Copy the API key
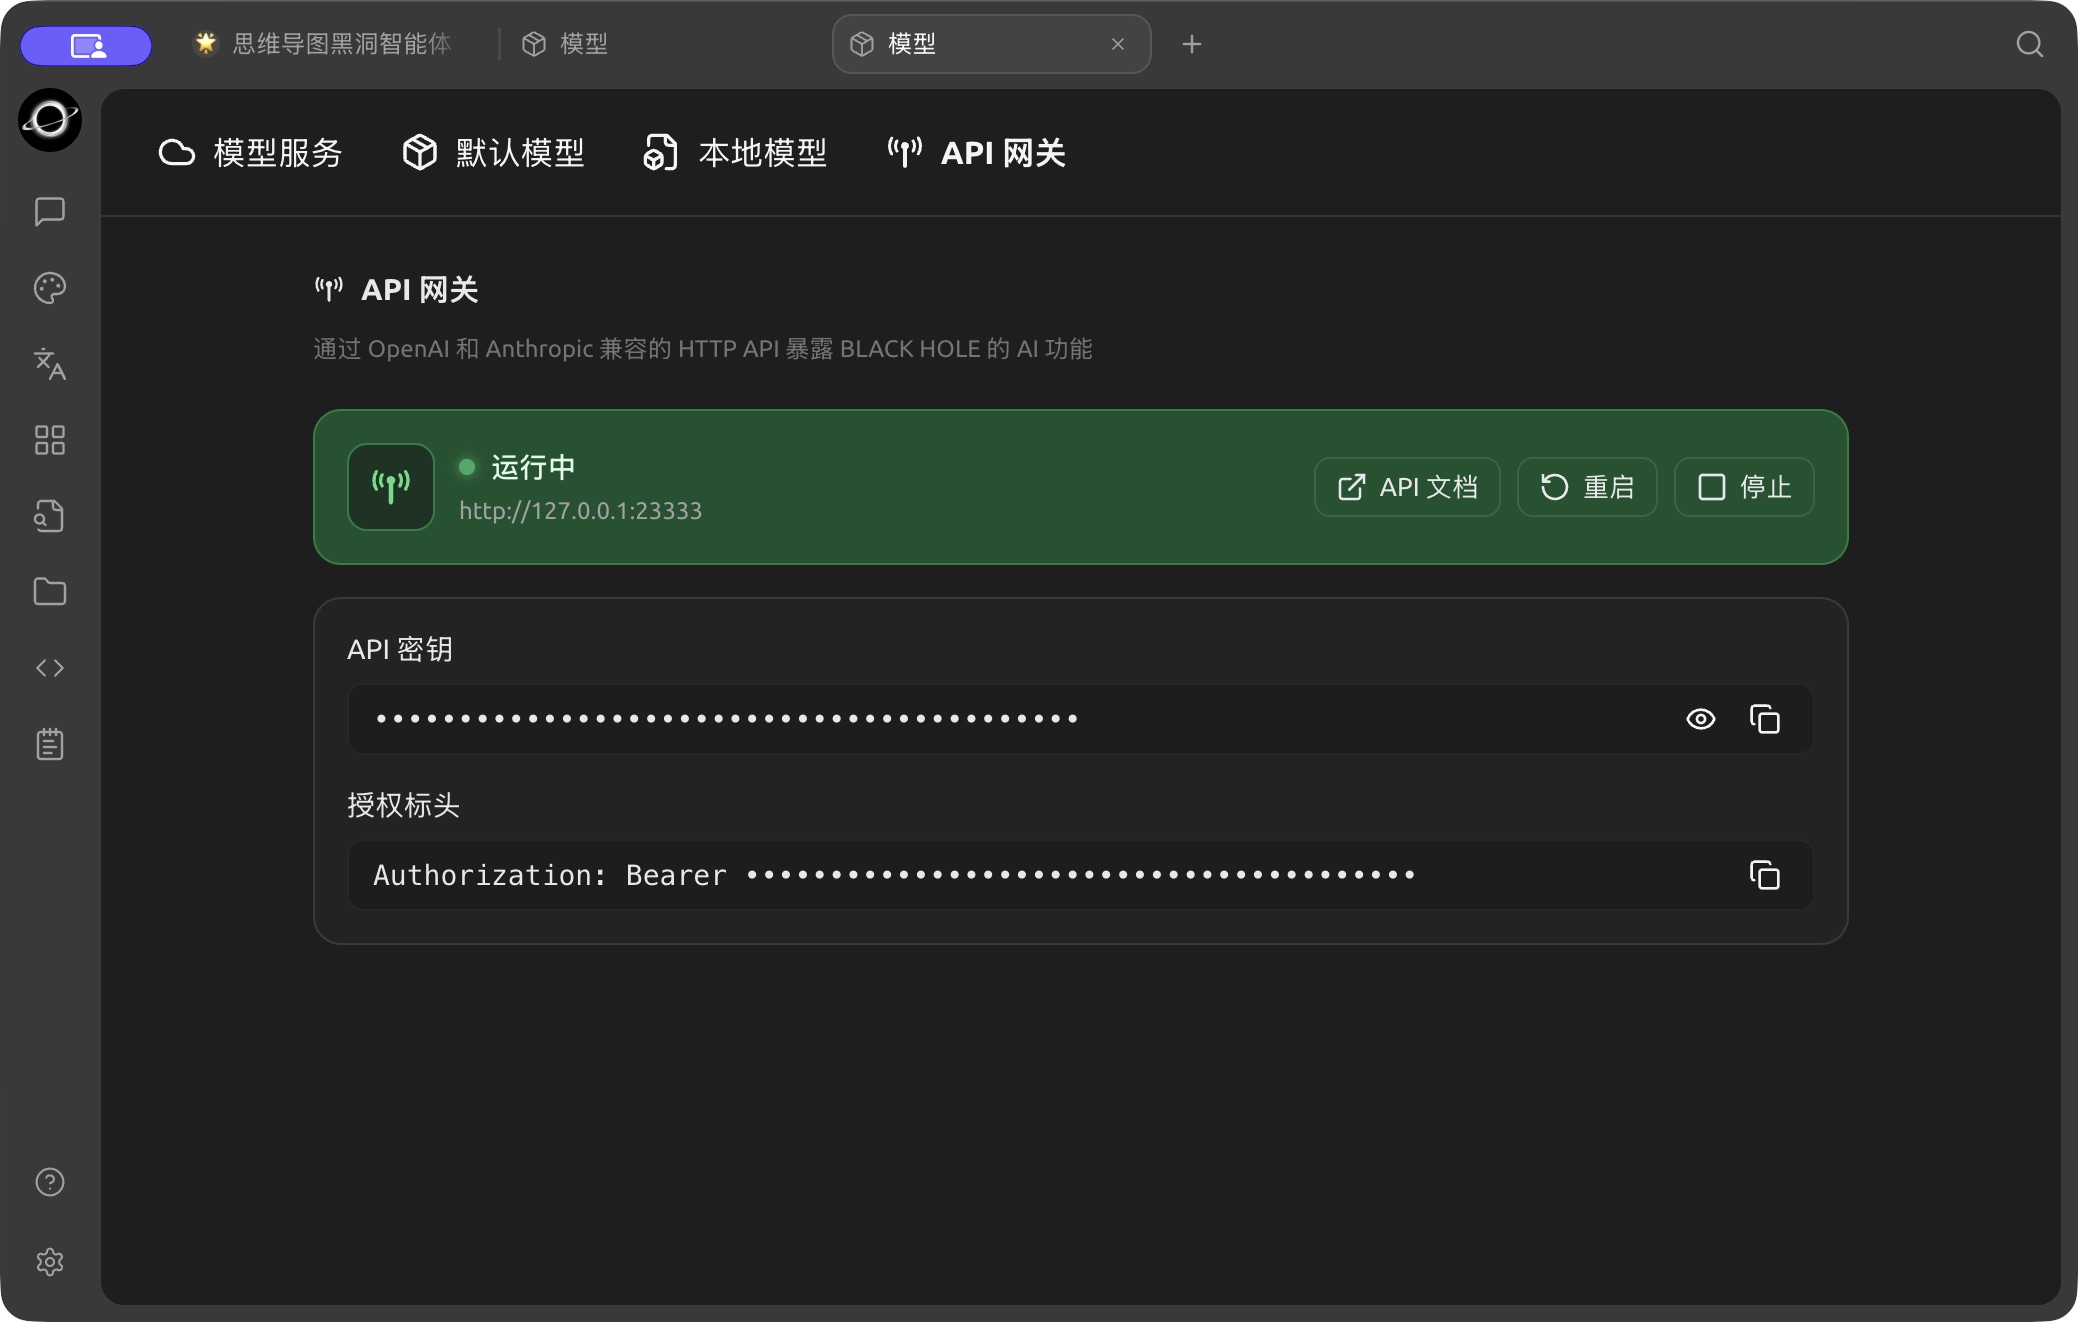 [1765, 719]
